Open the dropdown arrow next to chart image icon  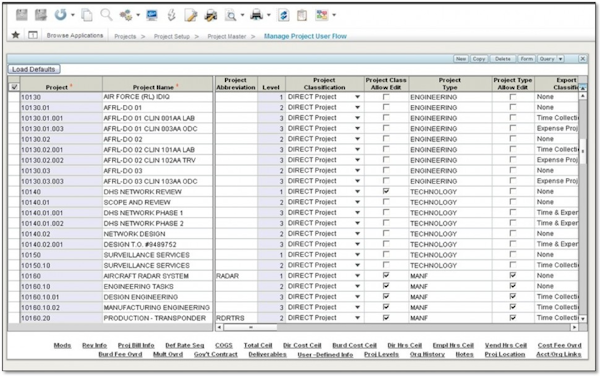point(334,15)
